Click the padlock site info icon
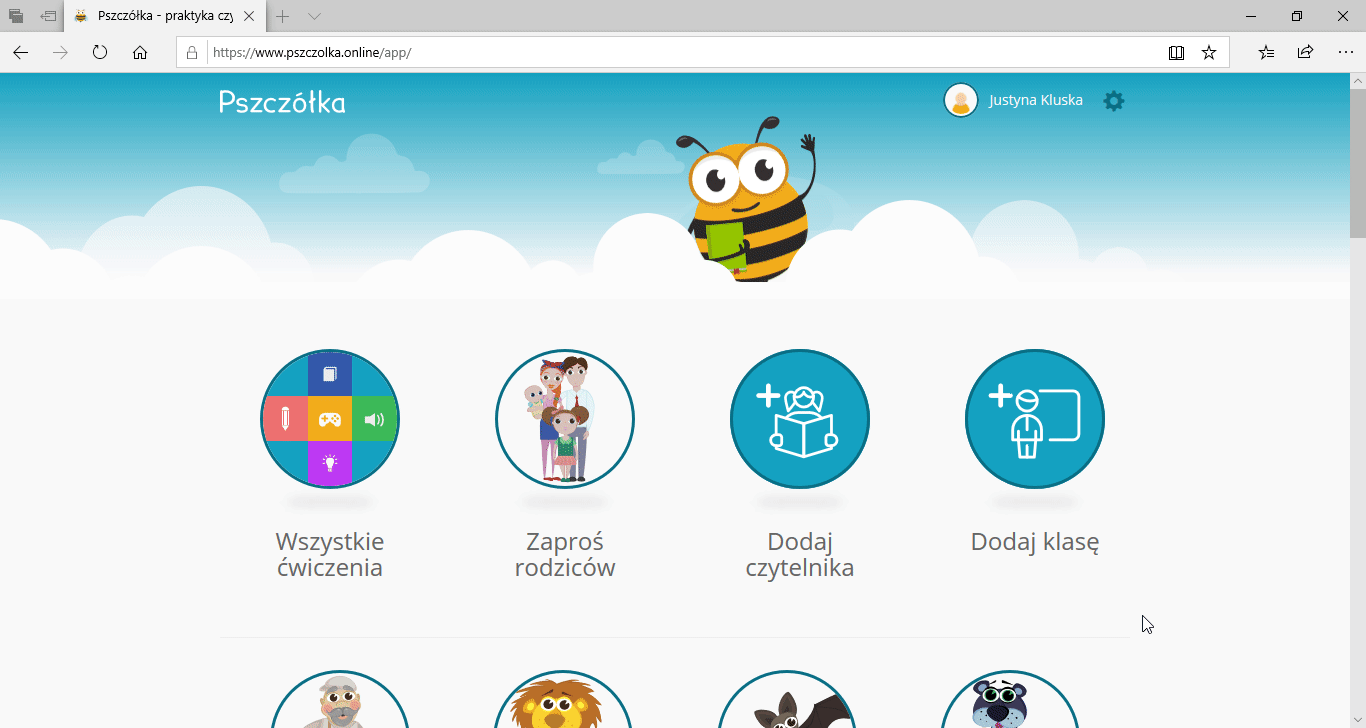The width and height of the screenshot is (1366, 728). click(192, 53)
